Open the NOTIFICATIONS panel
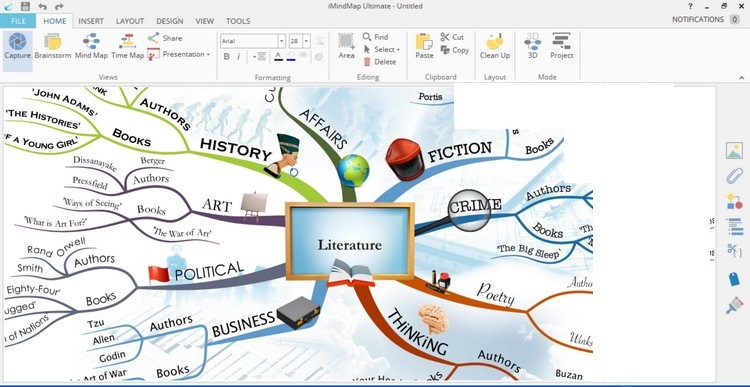Viewport: 750px width, 387px height. pyautogui.click(x=706, y=20)
